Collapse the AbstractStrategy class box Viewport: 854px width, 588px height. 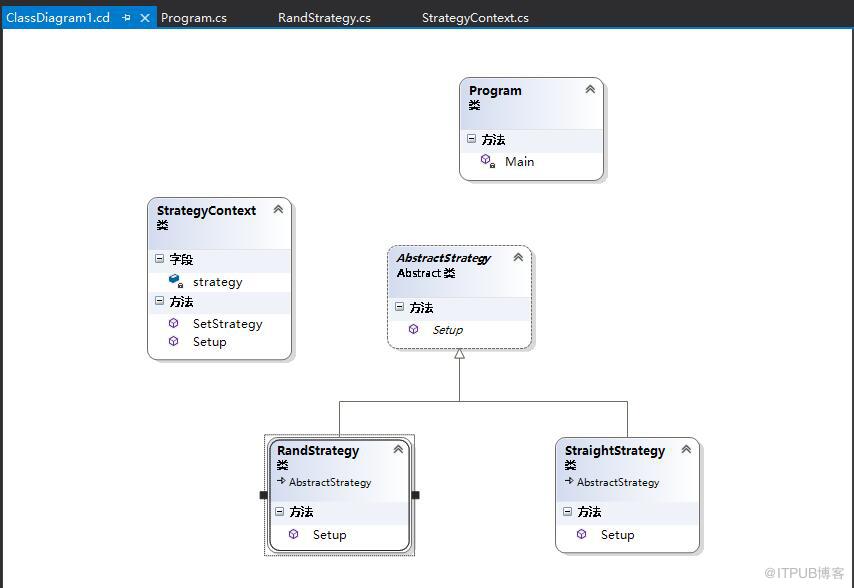tap(518, 257)
